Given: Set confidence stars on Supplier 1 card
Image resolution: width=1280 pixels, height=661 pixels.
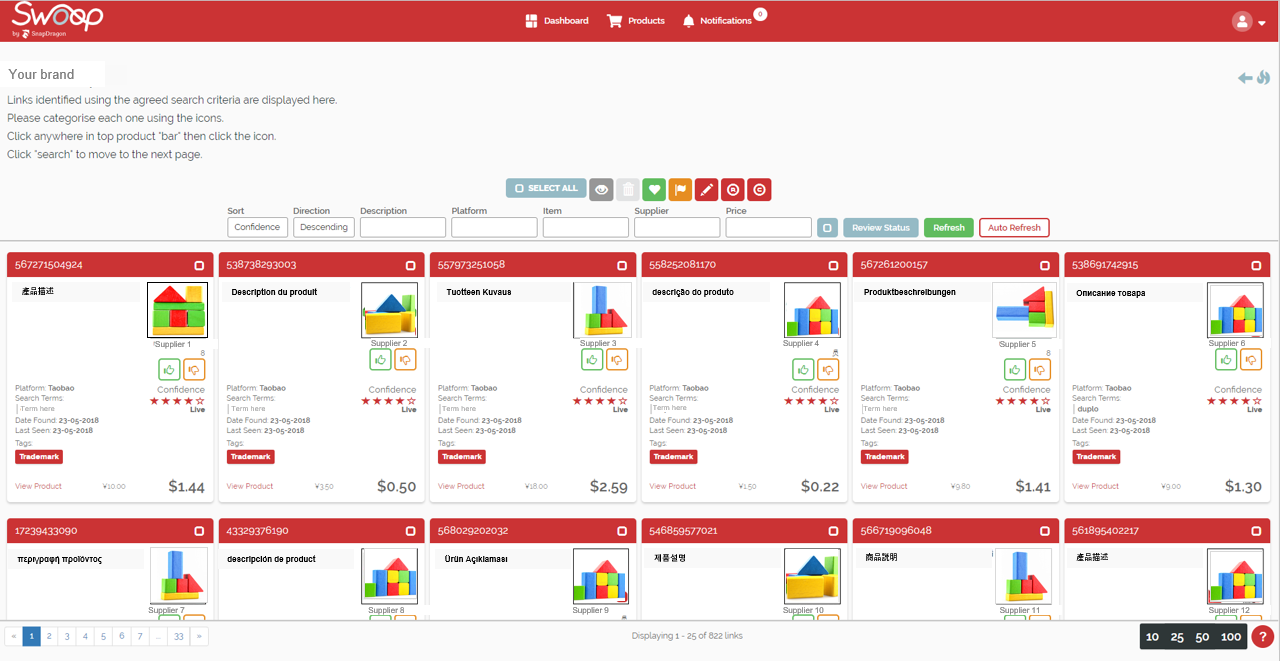Looking at the screenshot, I should tap(177, 401).
